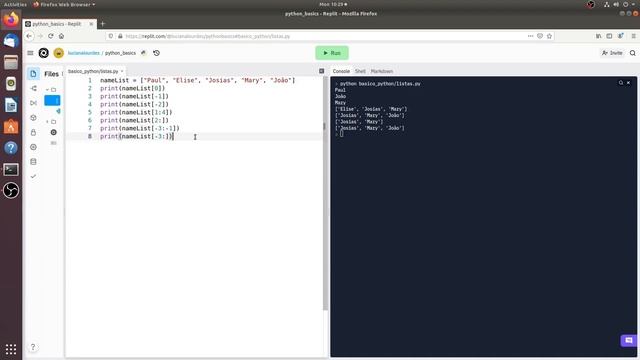Search within the console output
640x360 pixels.
pyautogui.click(x=621, y=83)
